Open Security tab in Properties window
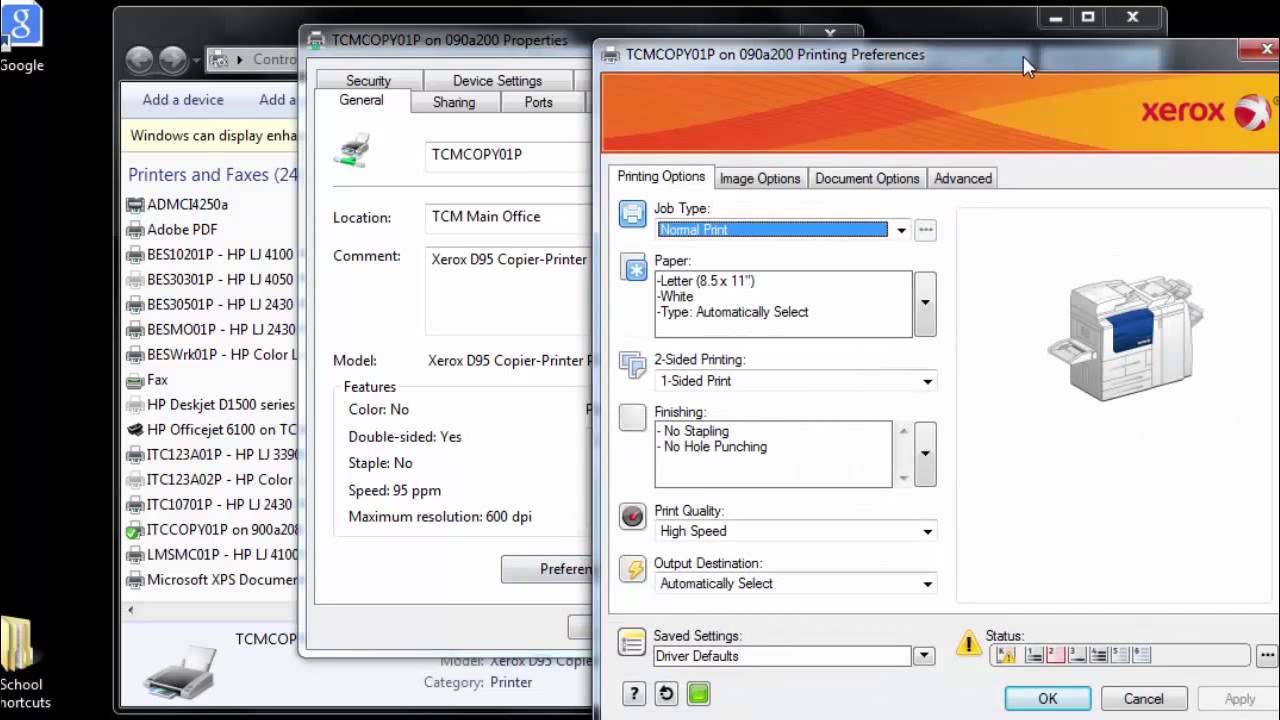The height and width of the screenshot is (720, 1280). [x=368, y=80]
